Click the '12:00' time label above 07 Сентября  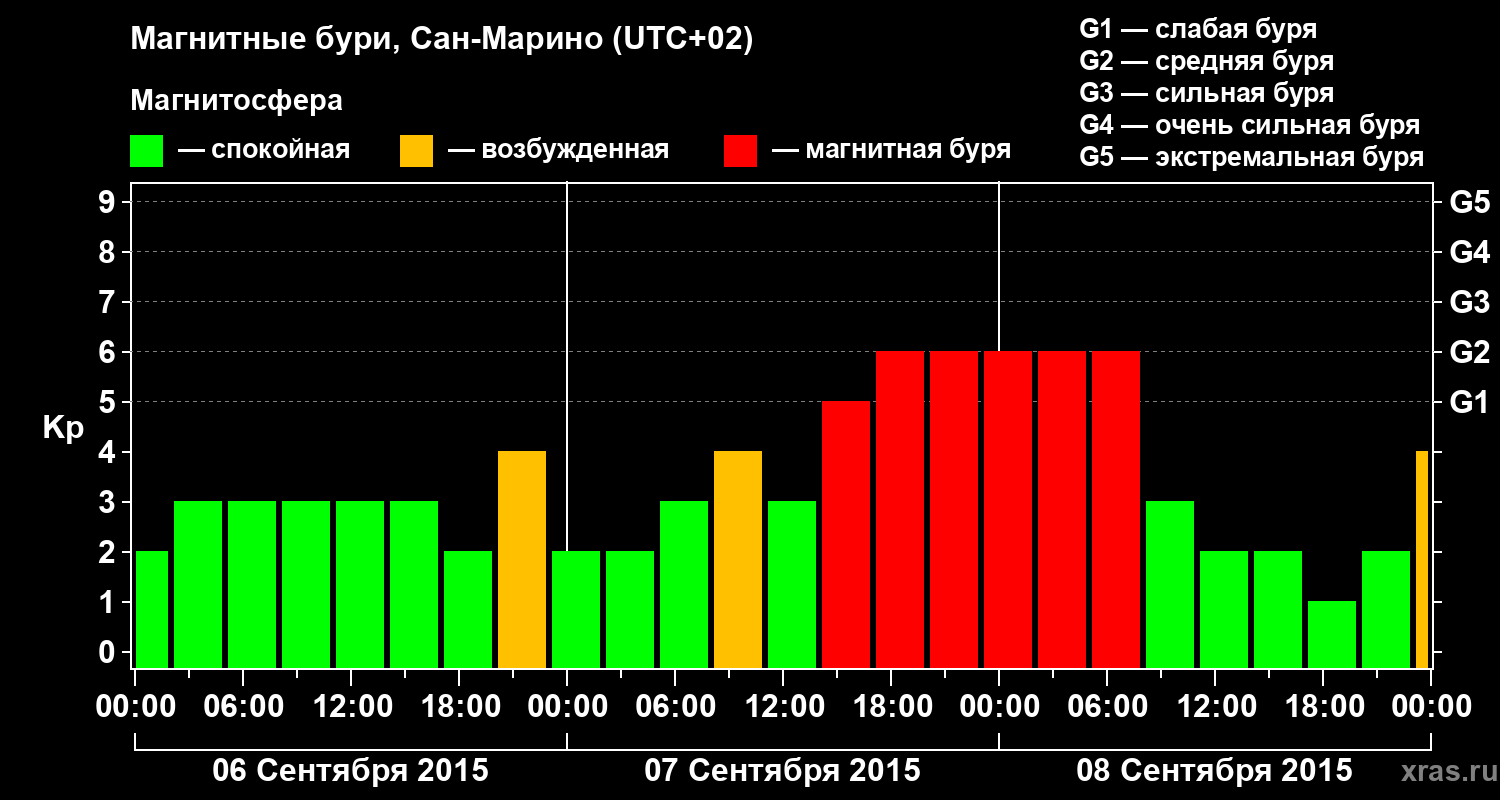(783, 708)
